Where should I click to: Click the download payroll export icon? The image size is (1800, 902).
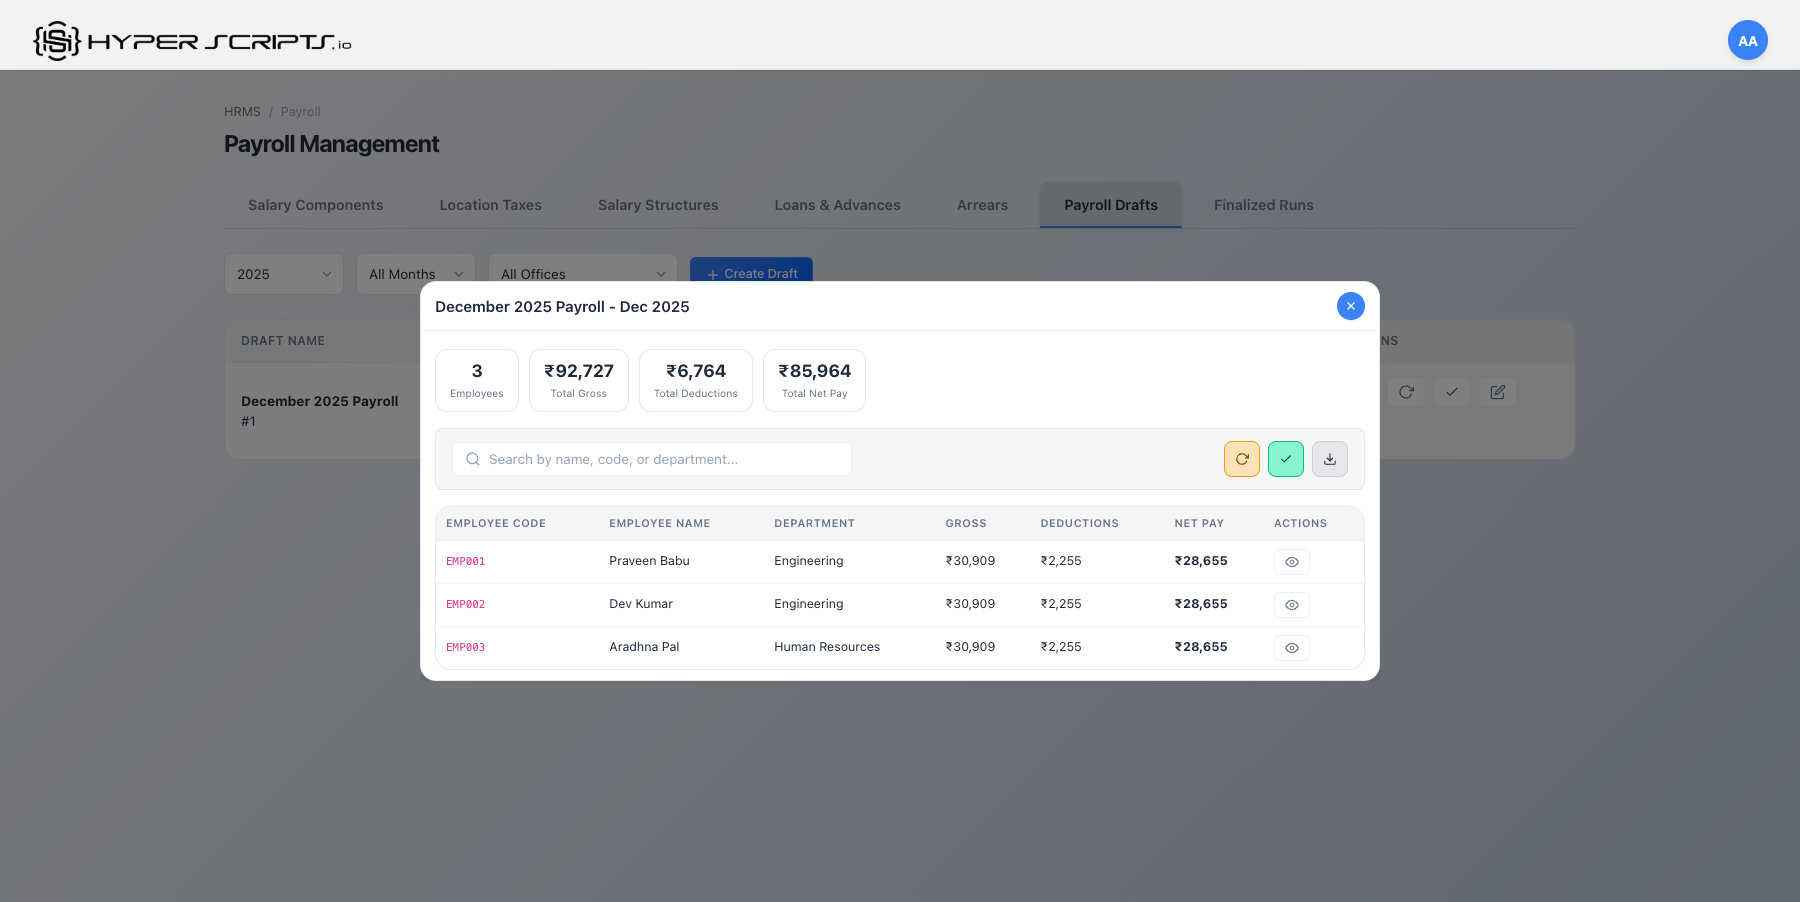click(1329, 459)
